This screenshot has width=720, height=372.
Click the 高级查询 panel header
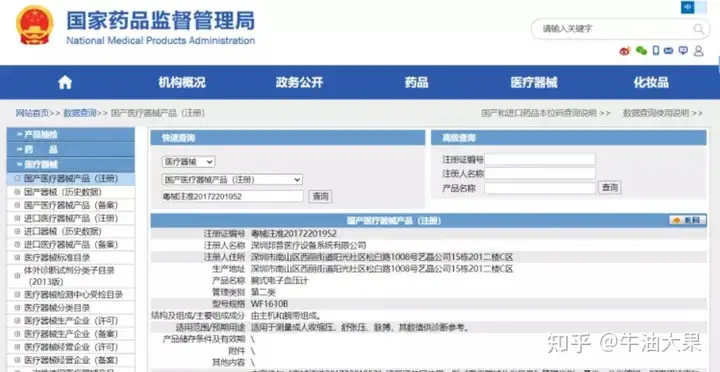568,138
